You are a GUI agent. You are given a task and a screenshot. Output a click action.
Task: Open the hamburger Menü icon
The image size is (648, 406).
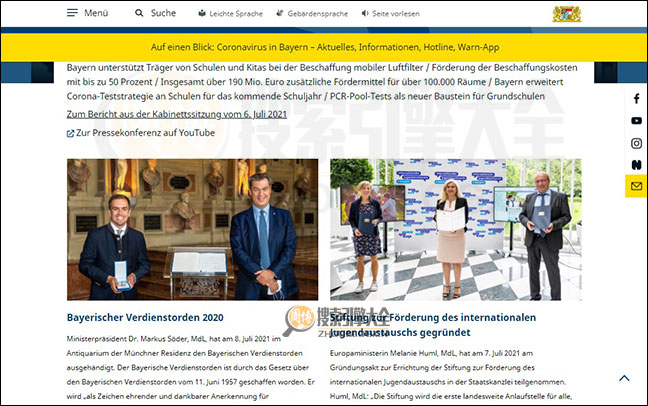point(72,13)
